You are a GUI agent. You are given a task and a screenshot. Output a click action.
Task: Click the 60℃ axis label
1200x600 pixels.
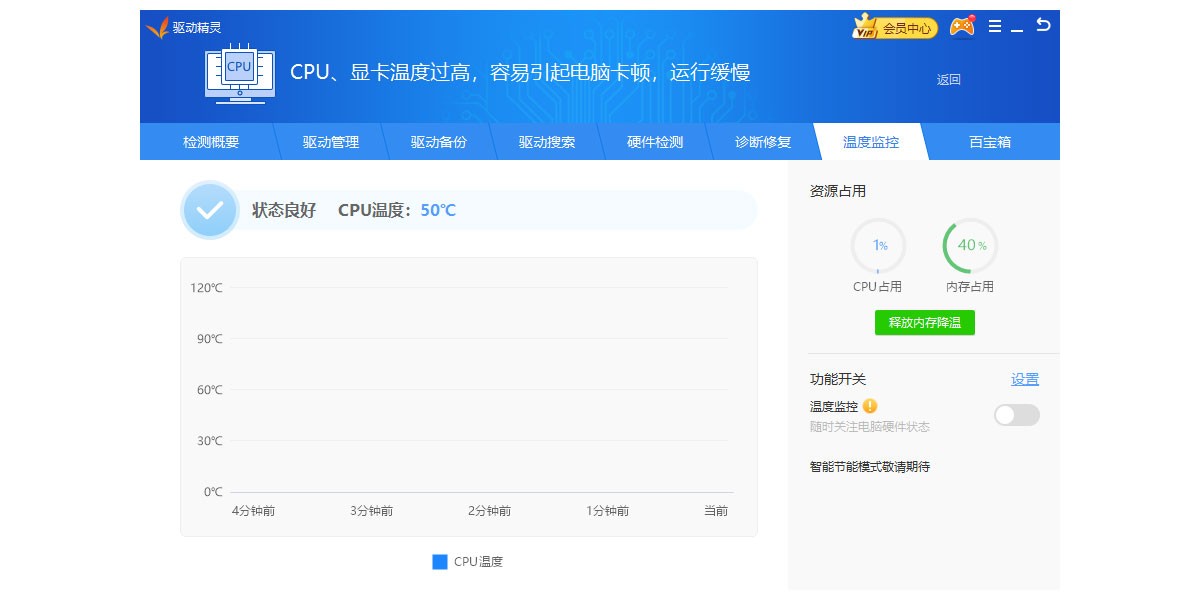pos(210,390)
